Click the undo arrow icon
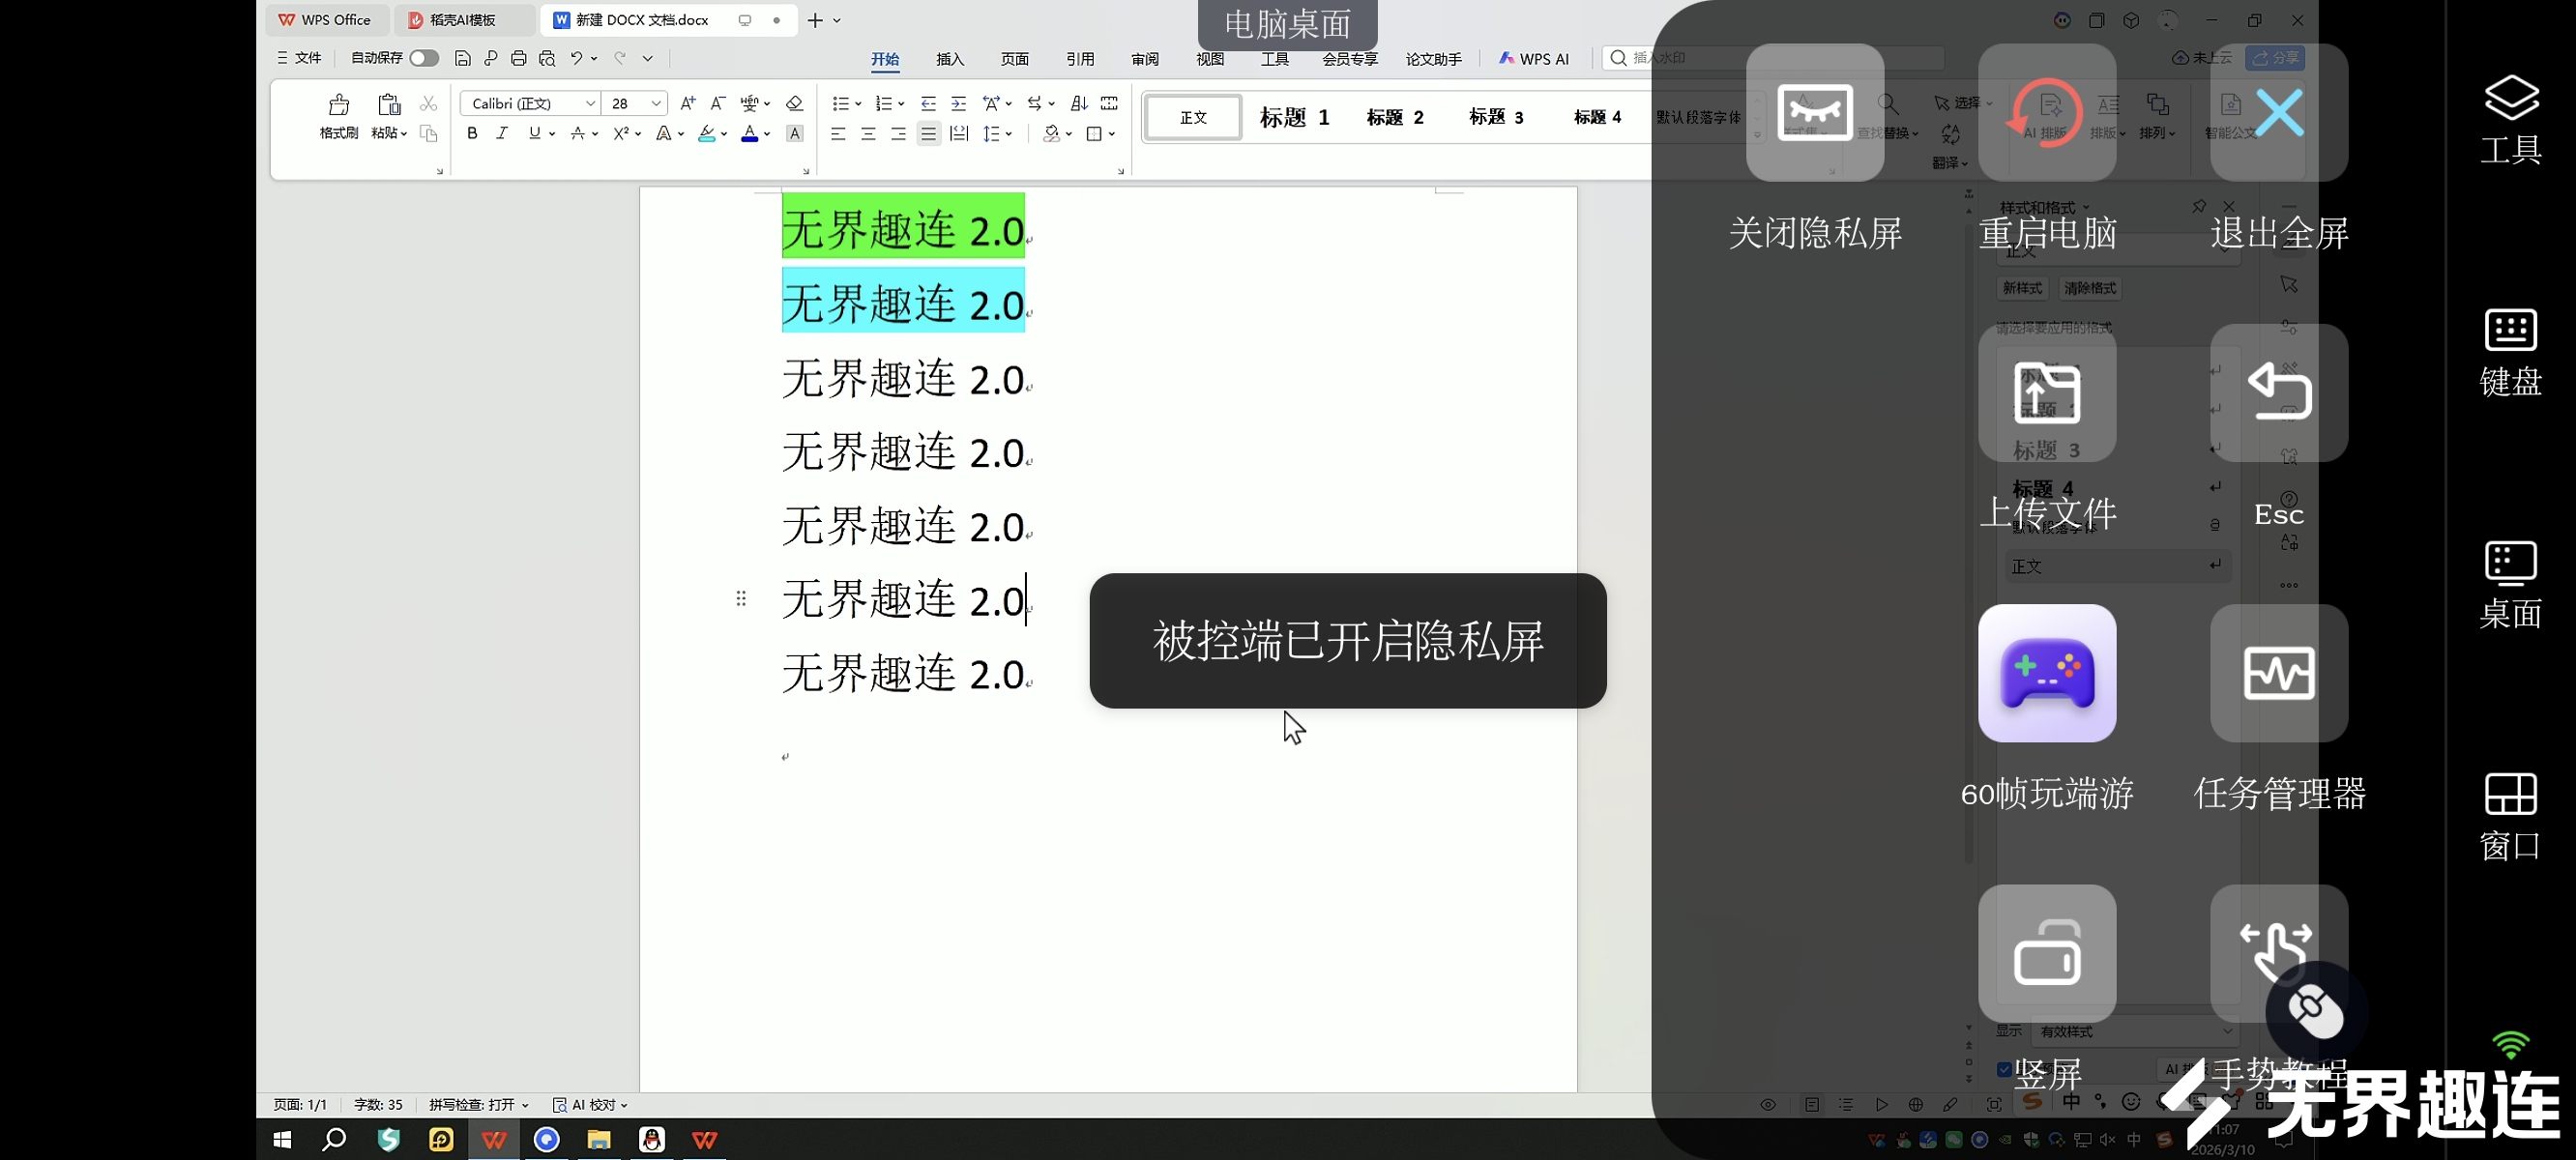 (576, 58)
